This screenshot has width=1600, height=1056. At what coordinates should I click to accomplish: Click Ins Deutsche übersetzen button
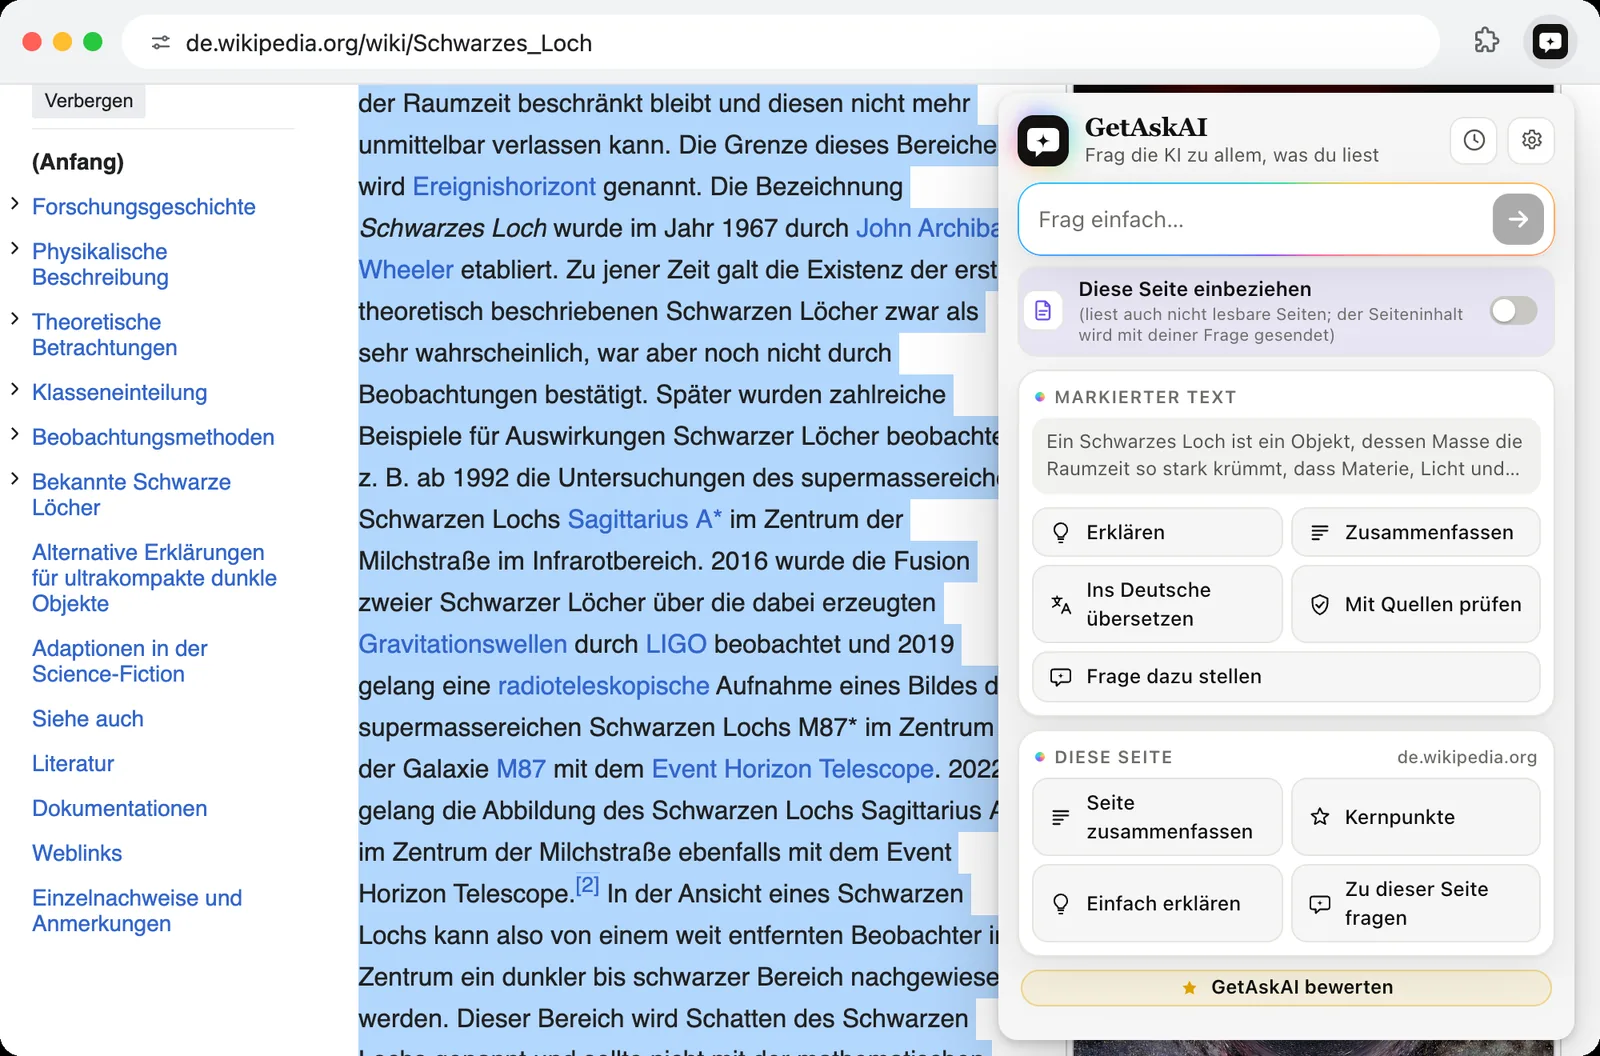[x=1157, y=604]
